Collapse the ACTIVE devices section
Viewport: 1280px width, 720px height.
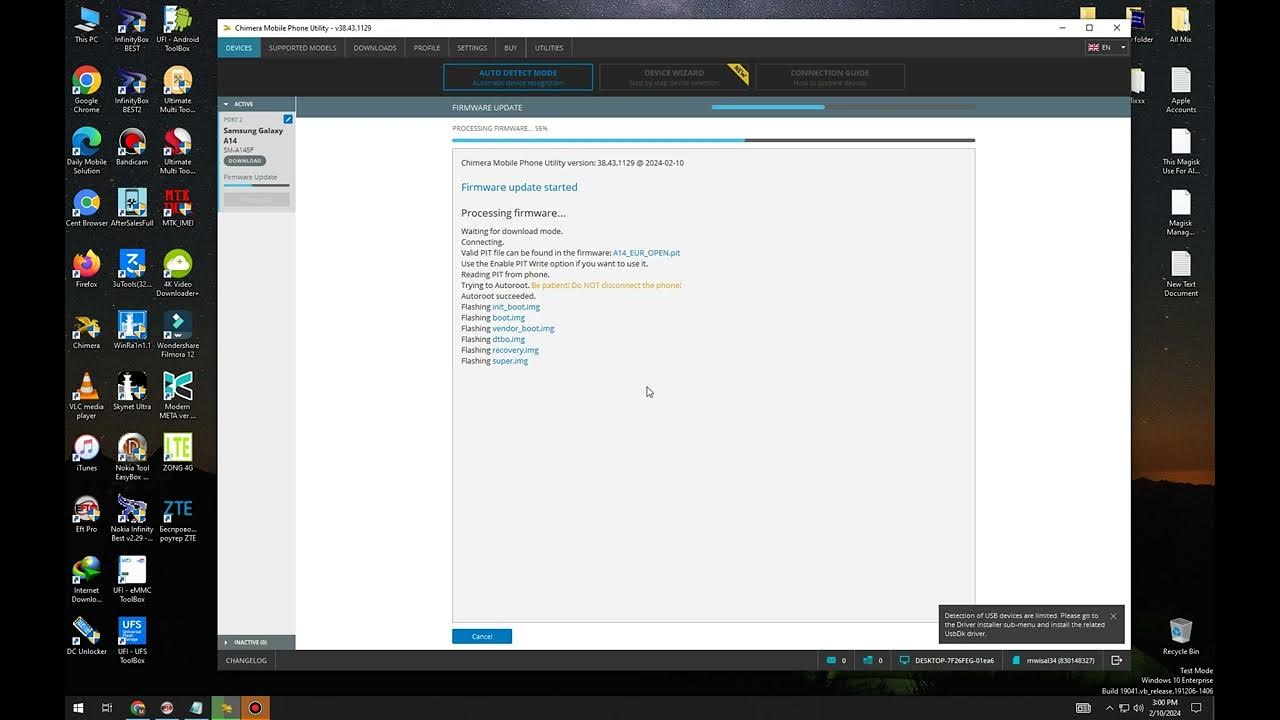[256, 104]
